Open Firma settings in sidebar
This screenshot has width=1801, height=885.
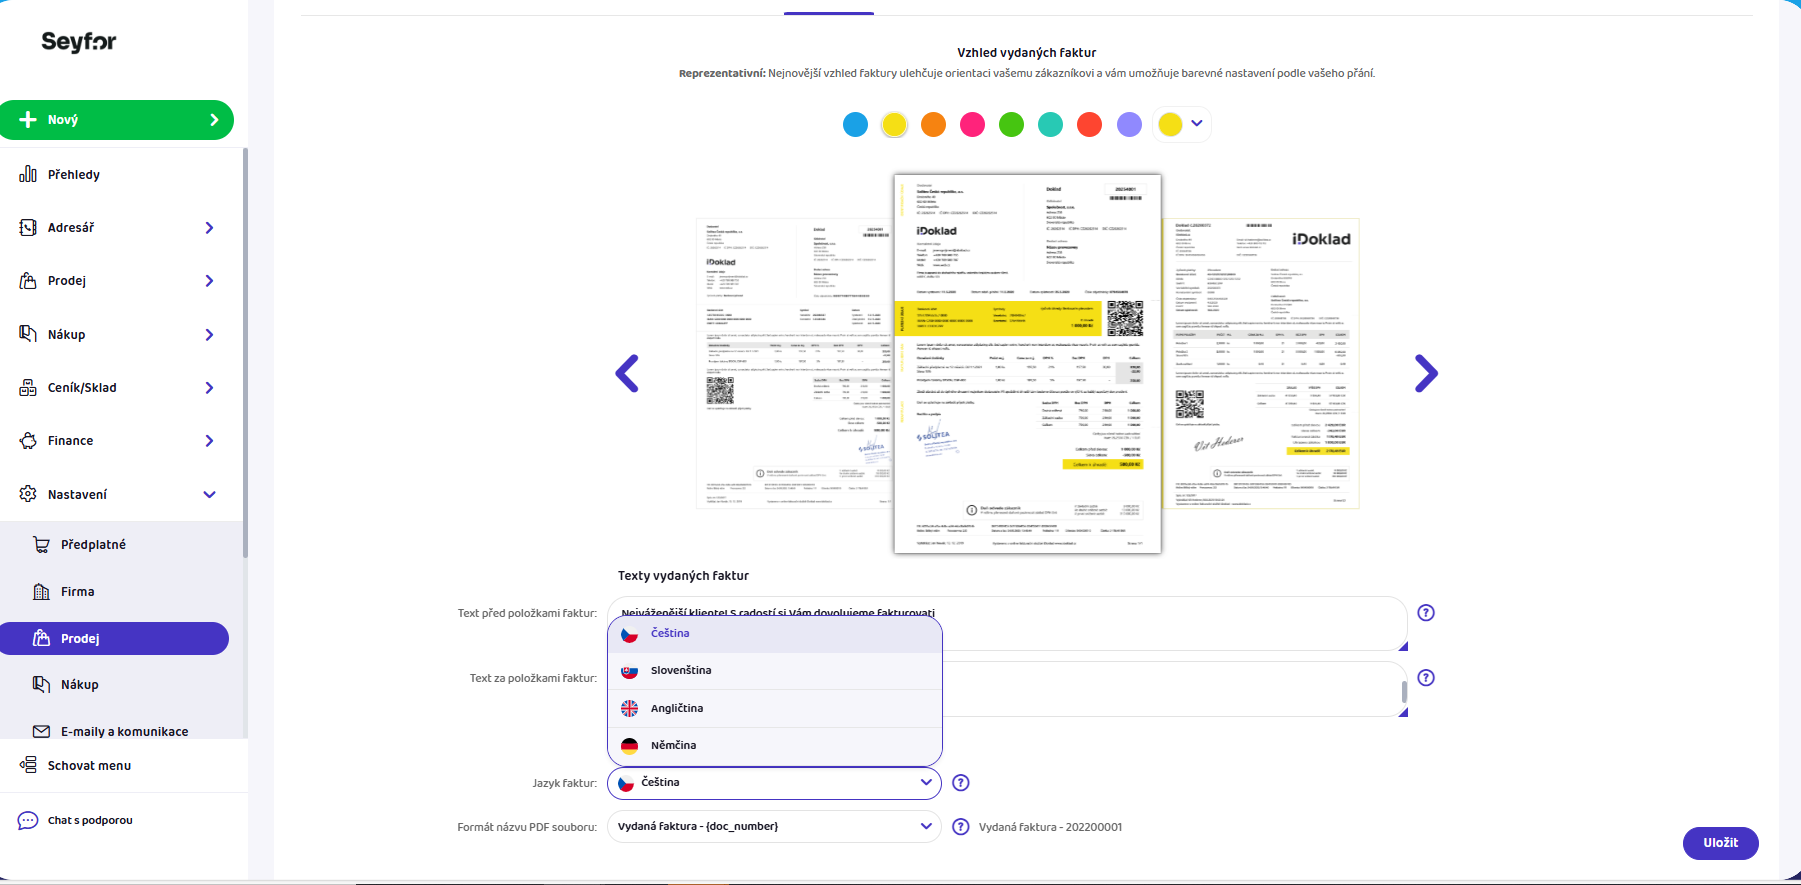tap(78, 592)
